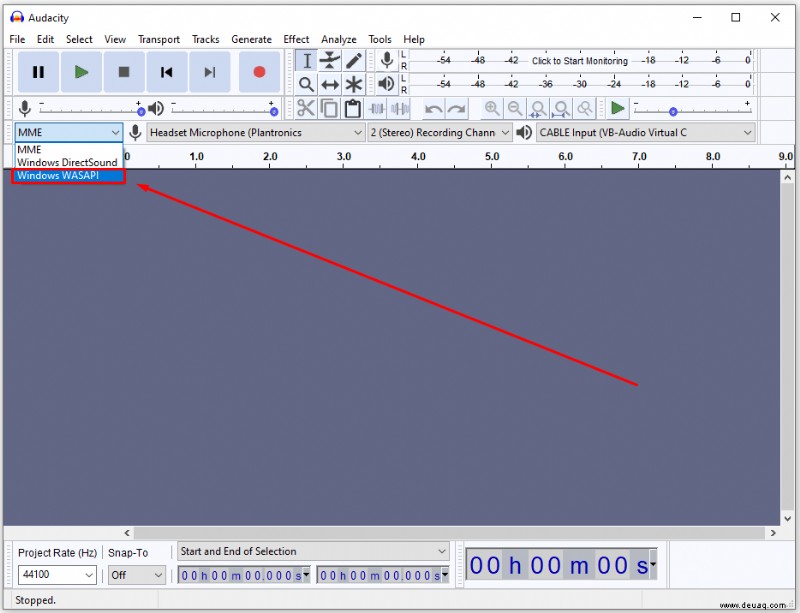Open the Tracks menu

coord(206,39)
